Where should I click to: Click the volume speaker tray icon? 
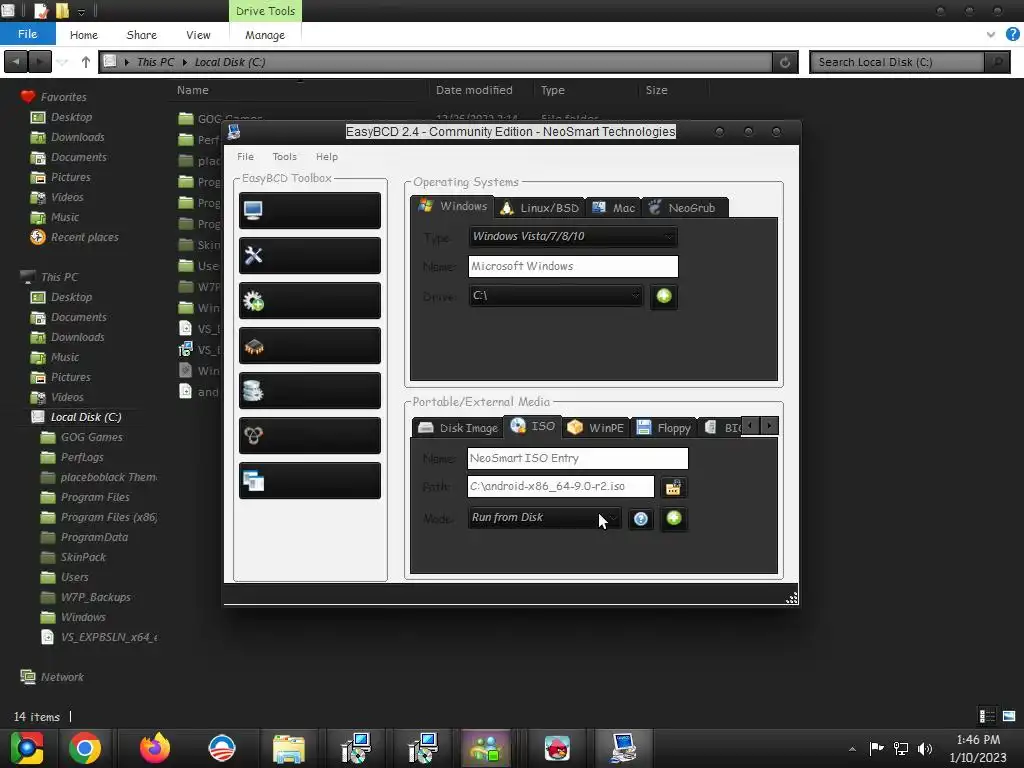point(925,748)
